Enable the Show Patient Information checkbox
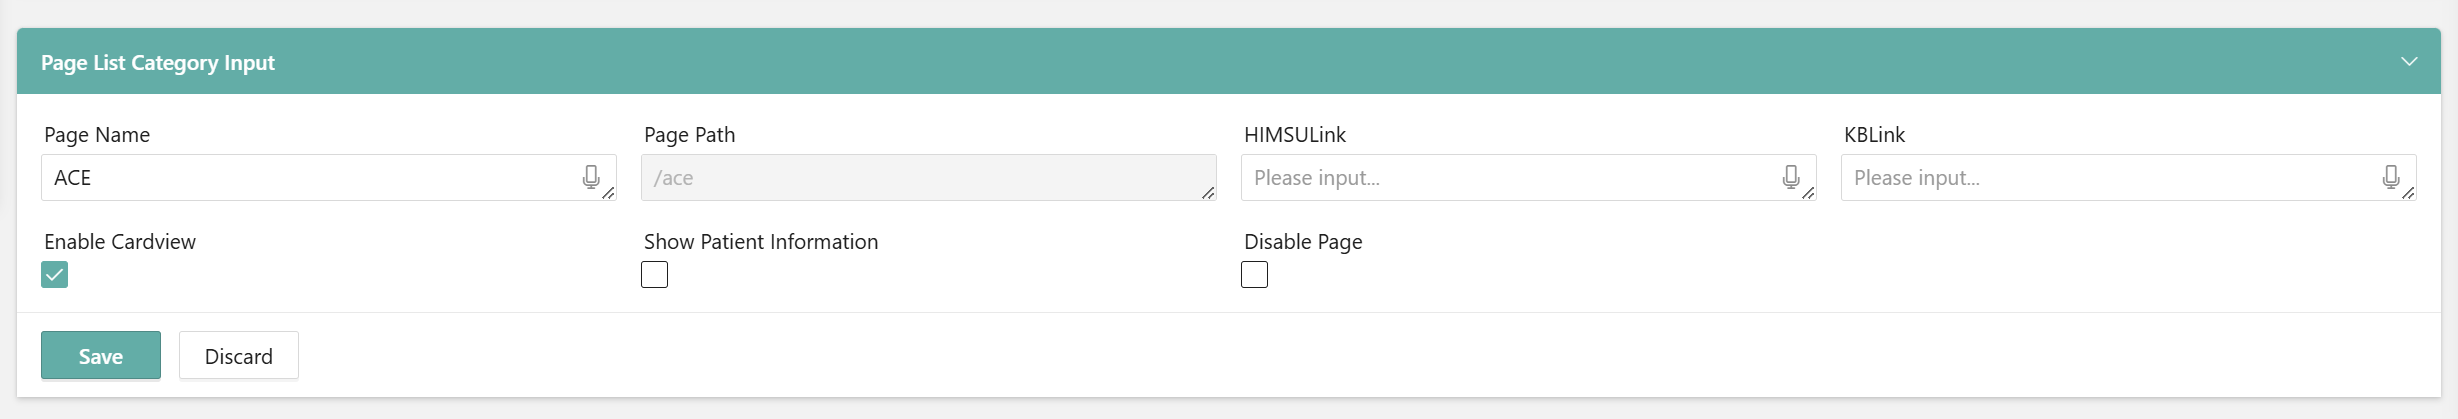Viewport: 2458px width, 419px height. click(654, 274)
